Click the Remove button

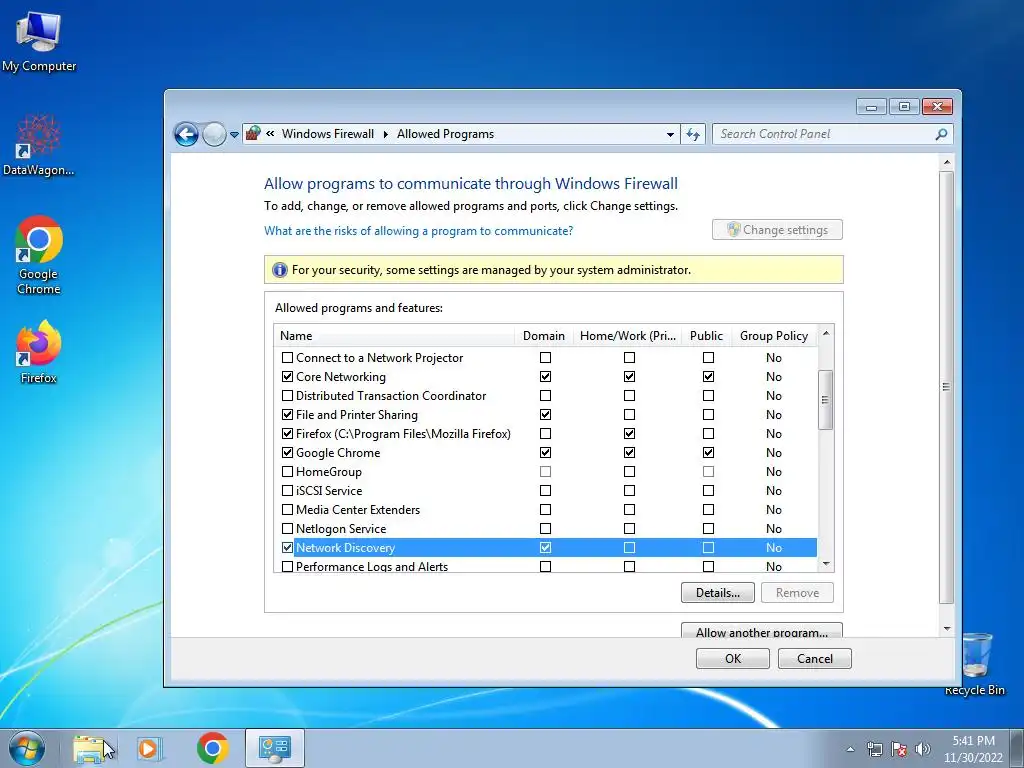coord(797,593)
